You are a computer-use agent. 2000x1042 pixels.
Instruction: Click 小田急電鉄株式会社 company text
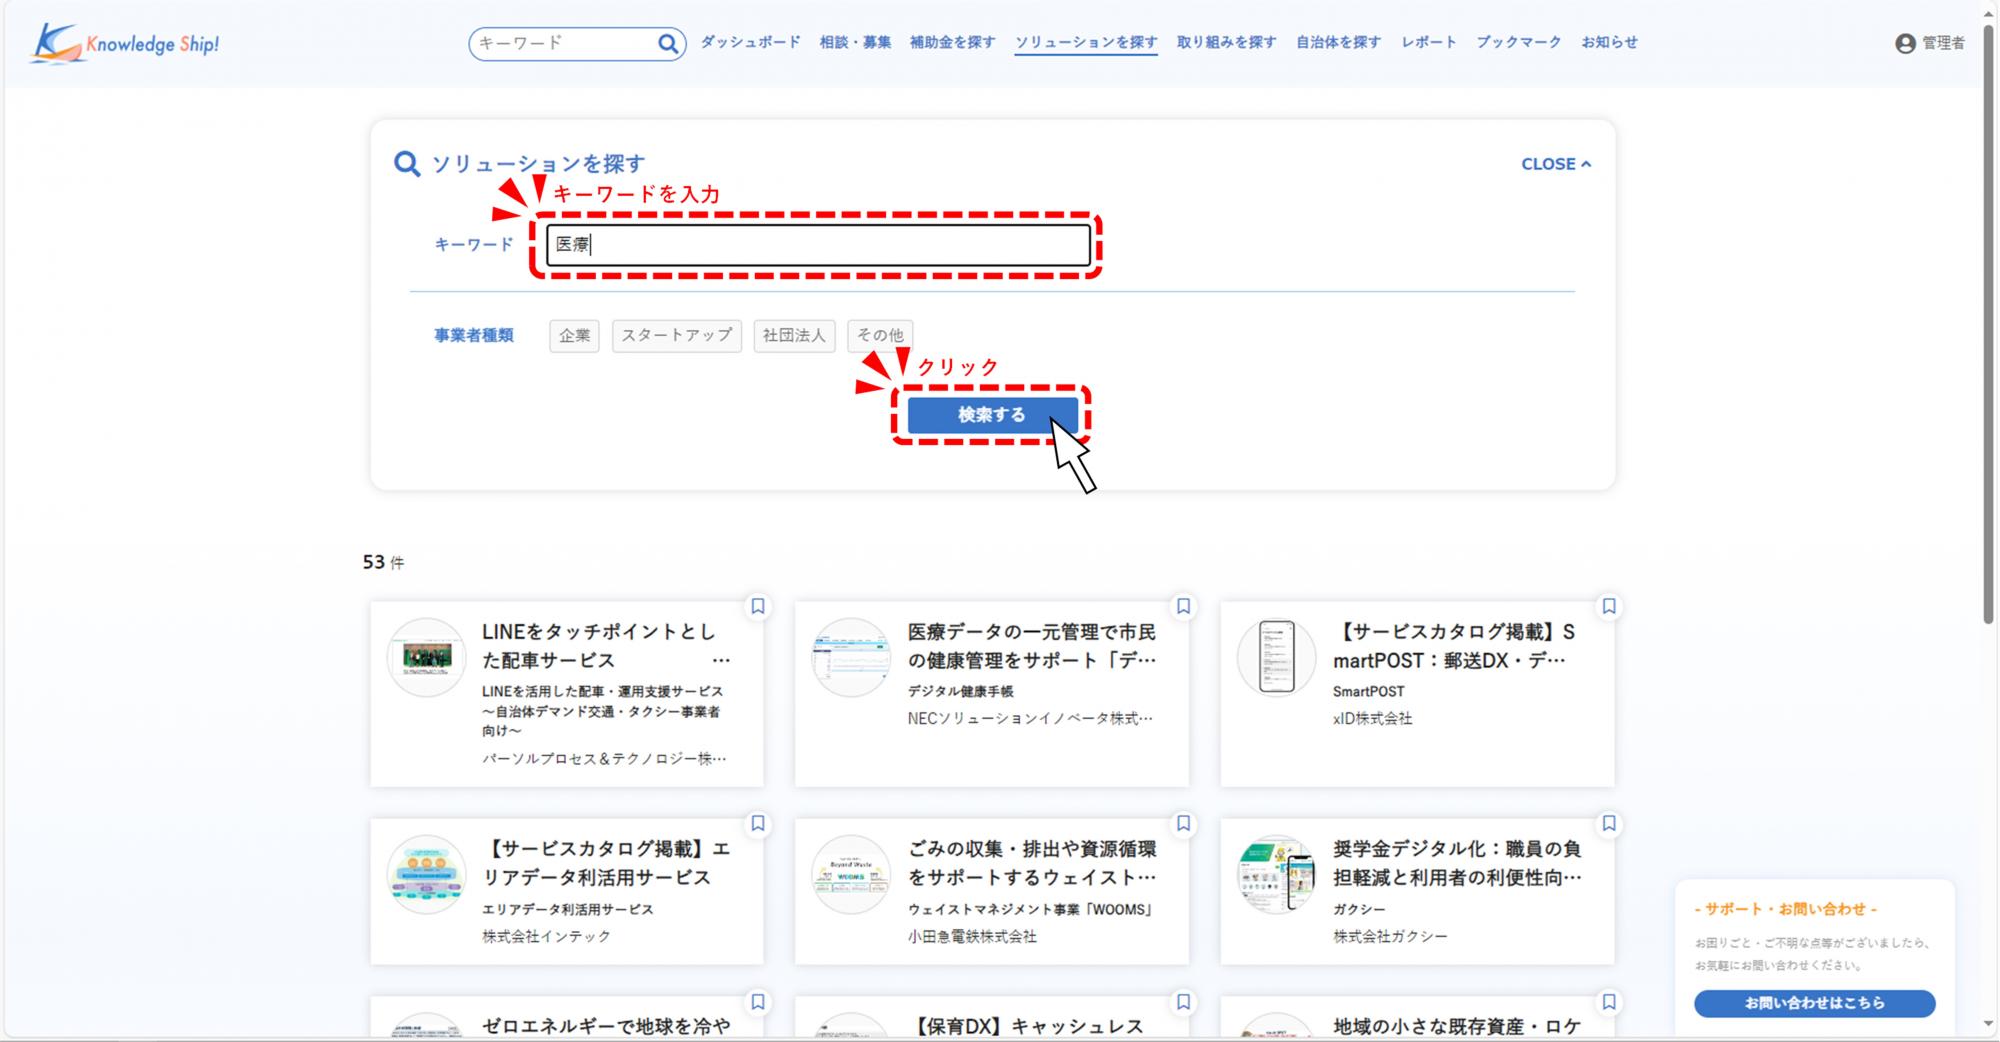(x=972, y=936)
